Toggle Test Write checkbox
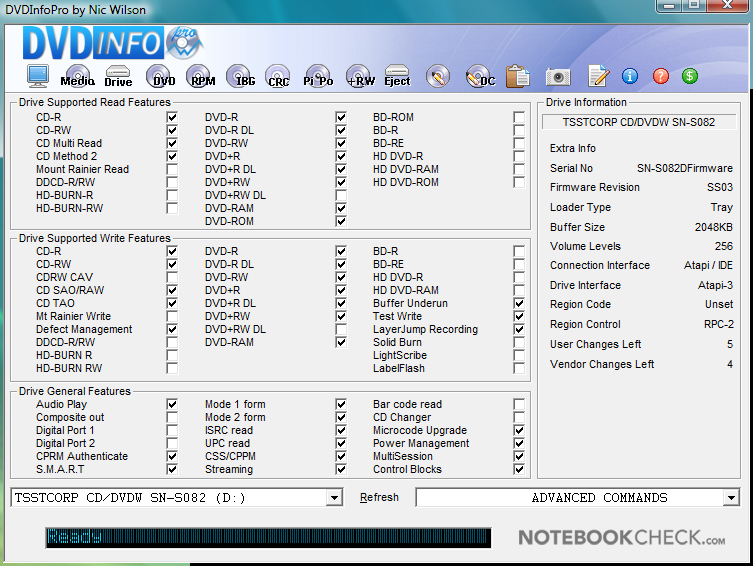Image resolution: width=753 pixels, height=566 pixels. pos(519,316)
